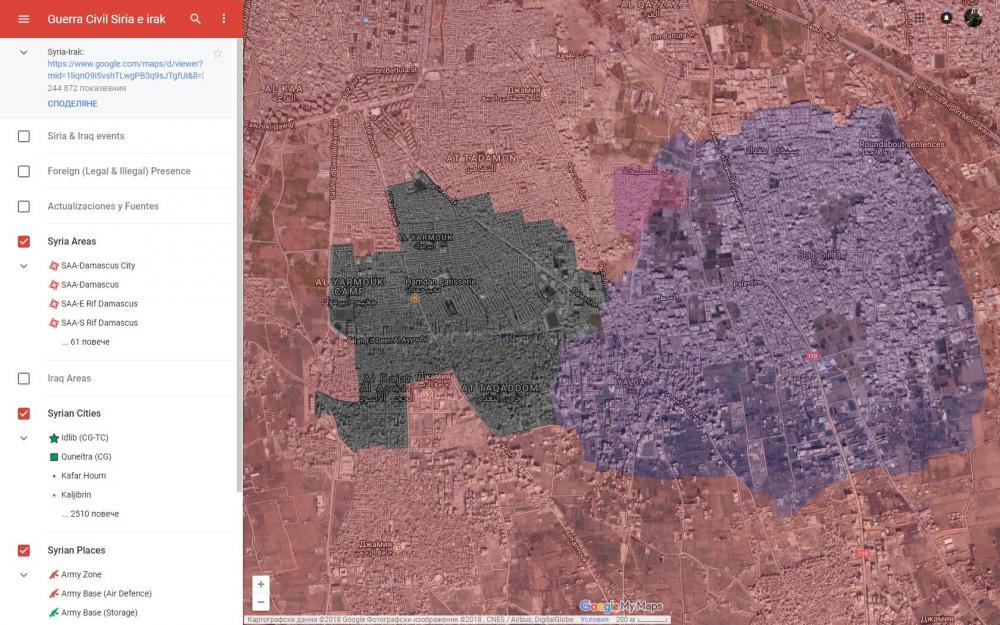
Task: Open Google apps grid
Action: pos(919,17)
